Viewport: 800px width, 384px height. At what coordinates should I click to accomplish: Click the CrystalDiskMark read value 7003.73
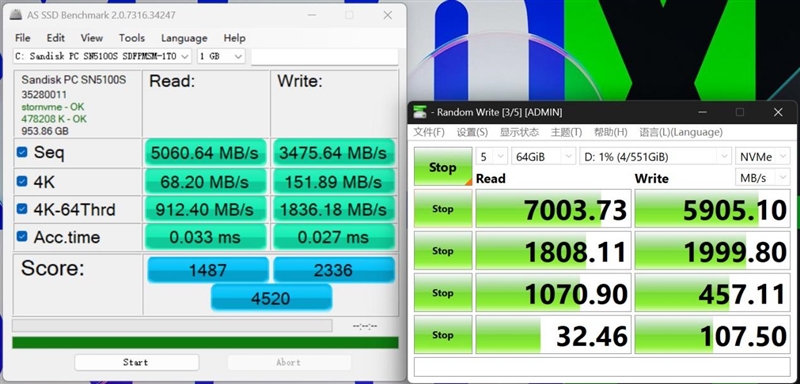(554, 209)
